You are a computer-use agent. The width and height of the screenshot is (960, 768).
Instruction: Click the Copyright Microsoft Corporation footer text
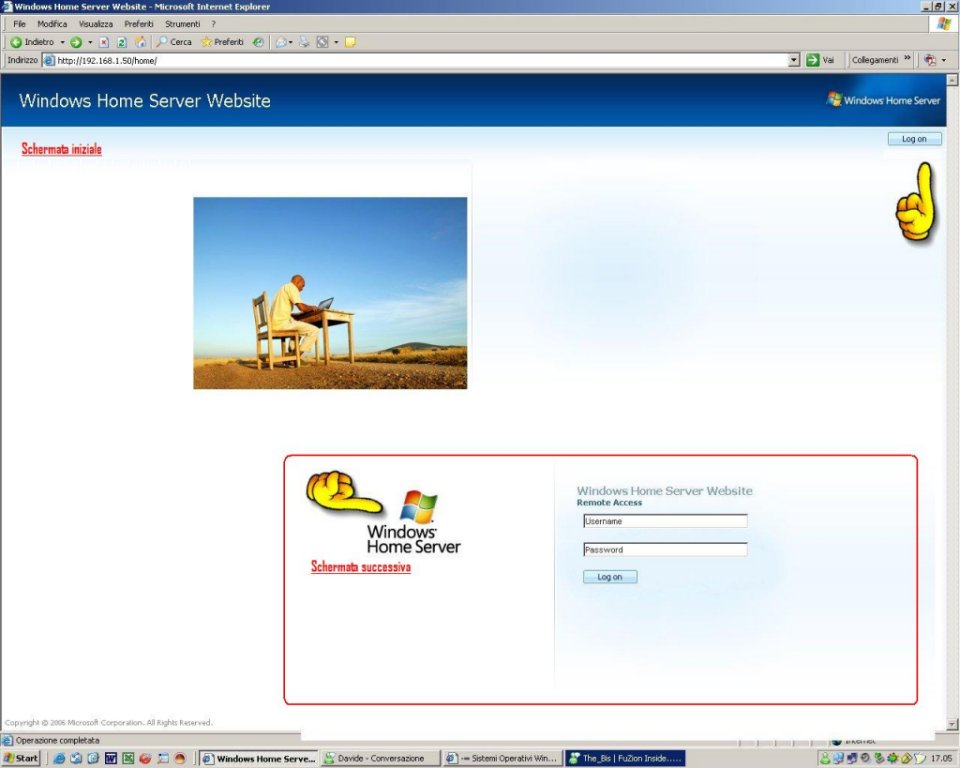108,723
